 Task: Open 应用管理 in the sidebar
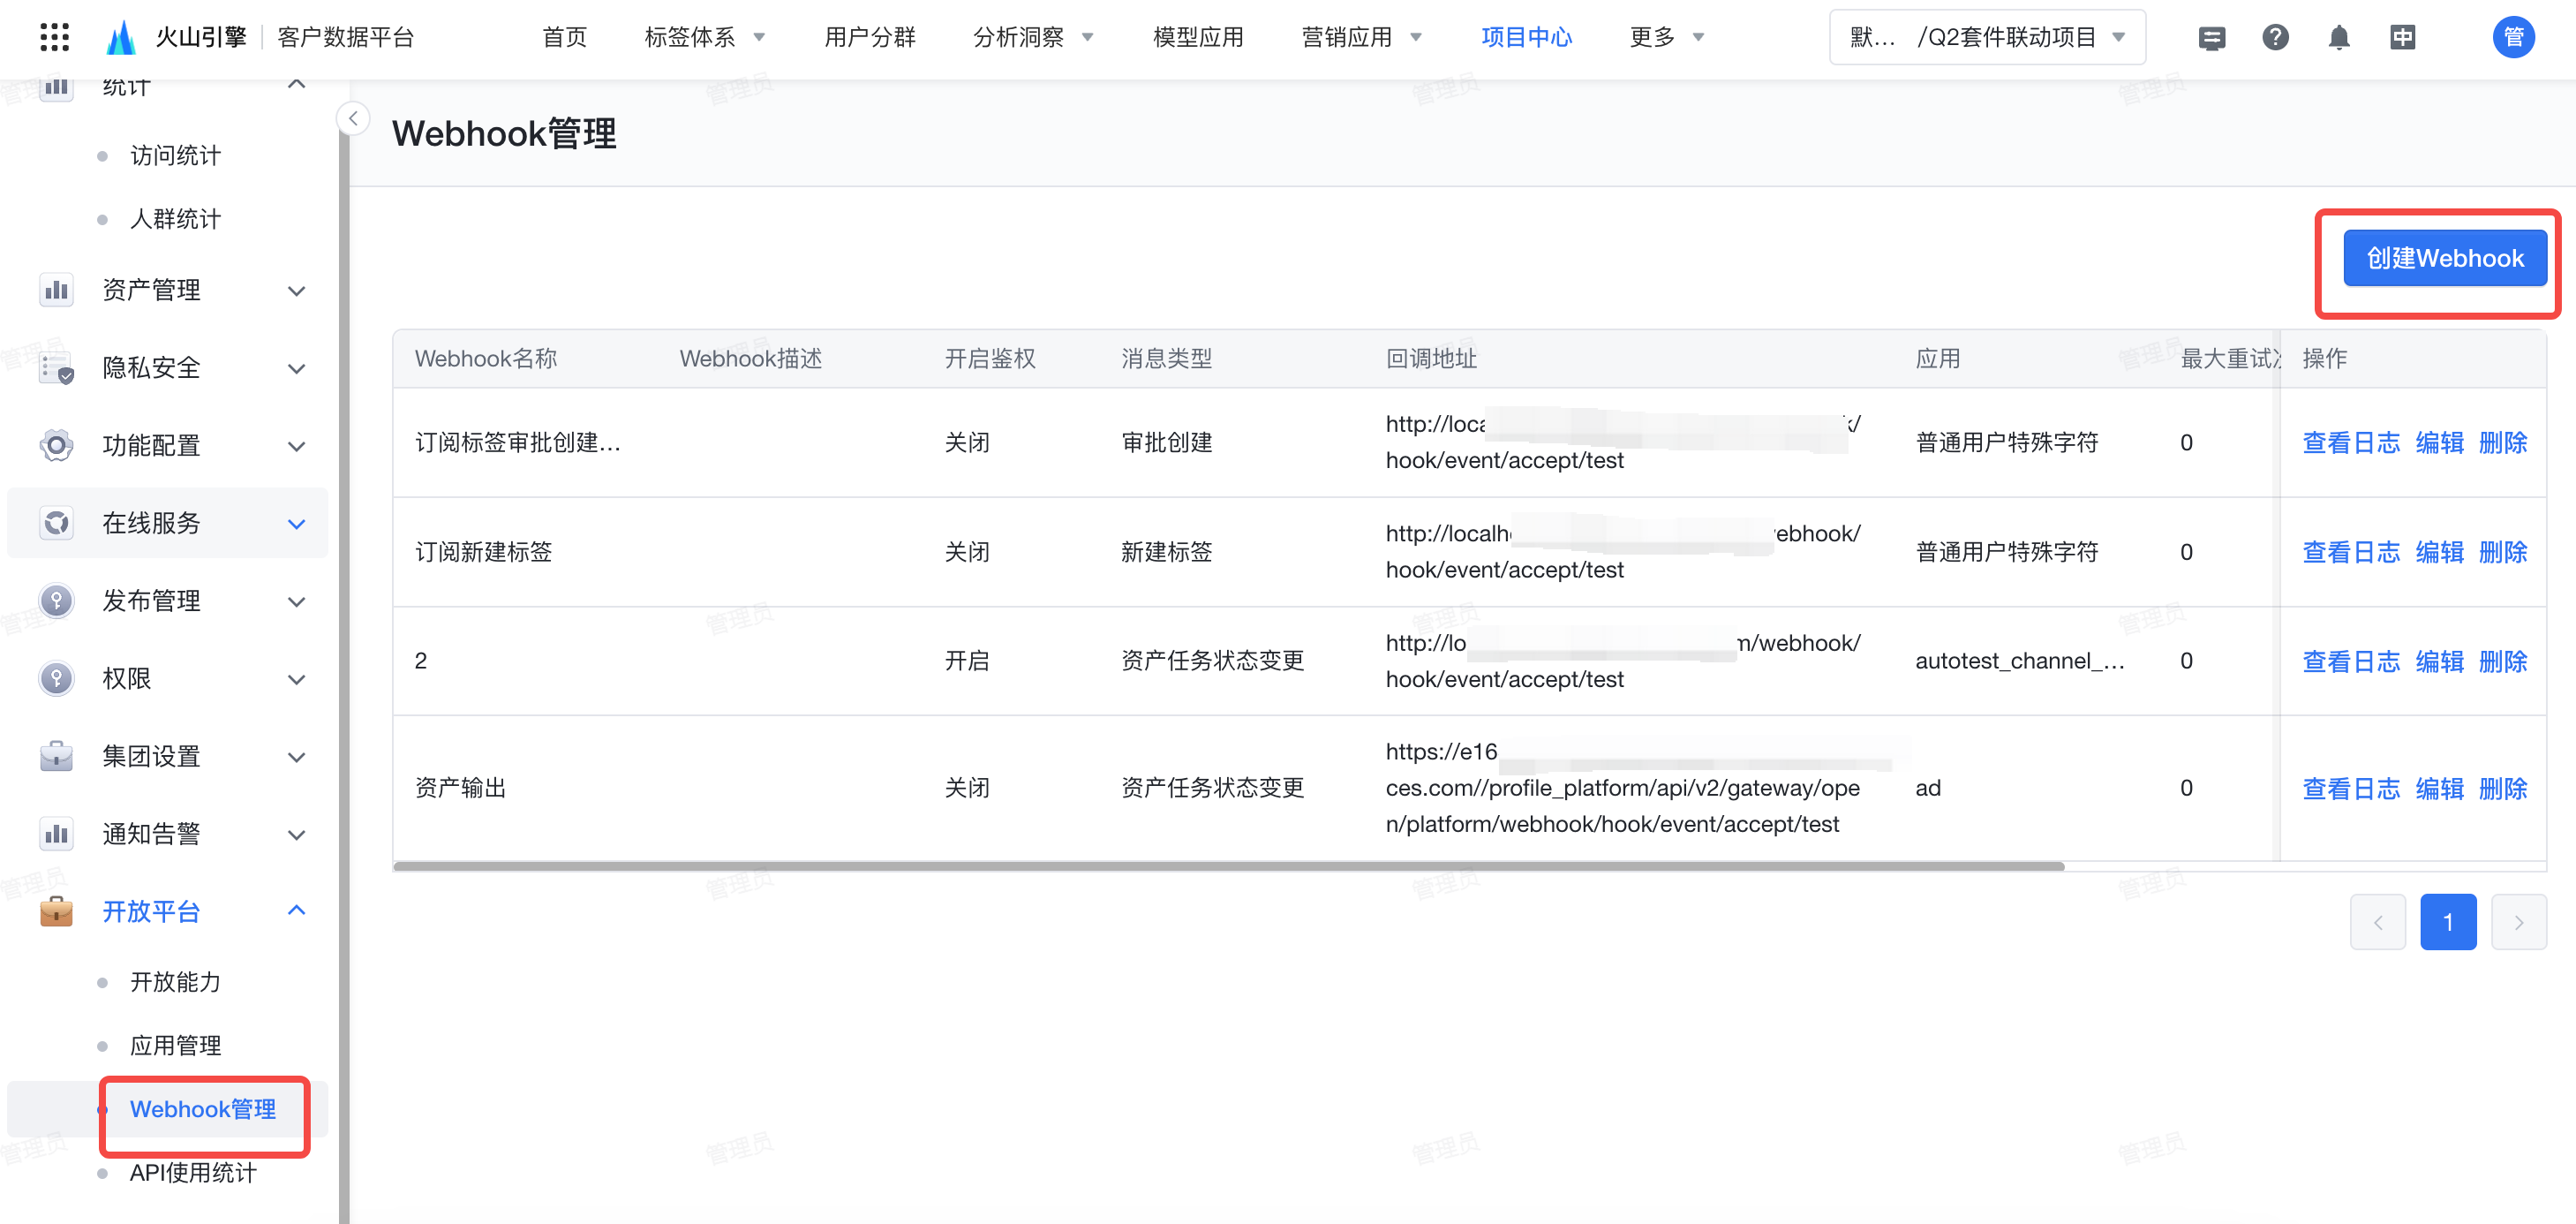[175, 1045]
